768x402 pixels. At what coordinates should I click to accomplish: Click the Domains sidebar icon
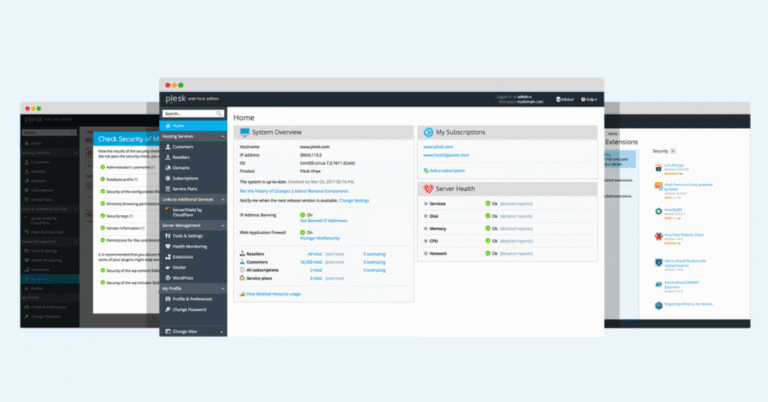click(x=166, y=167)
